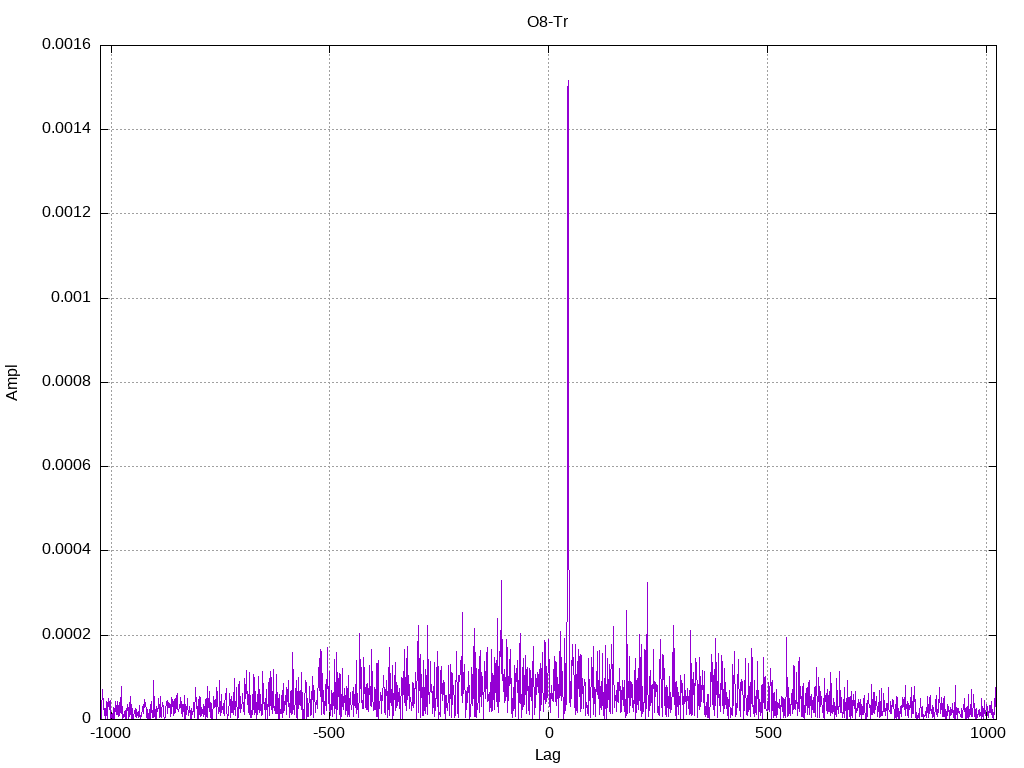The width and height of the screenshot is (1024, 768).
Task: Click the Ampl y-axis label
Action: [x=13, y=382]
